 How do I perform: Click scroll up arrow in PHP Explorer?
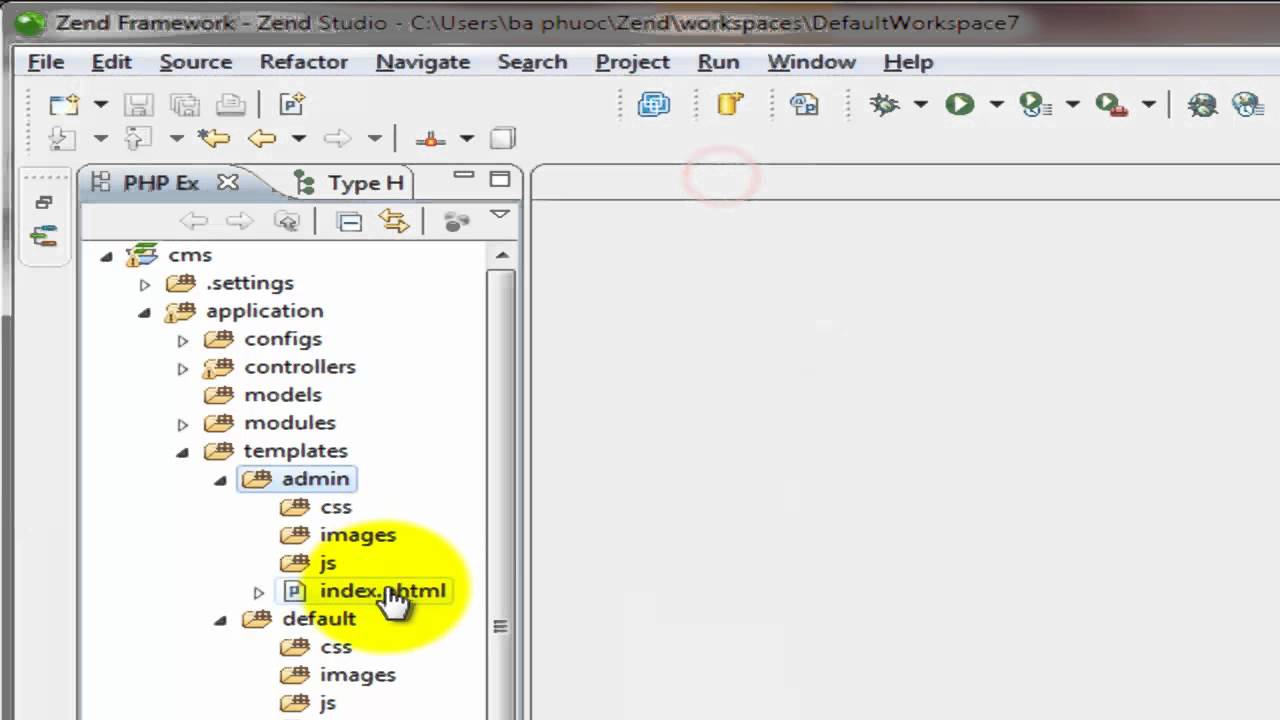pos(501,256)
